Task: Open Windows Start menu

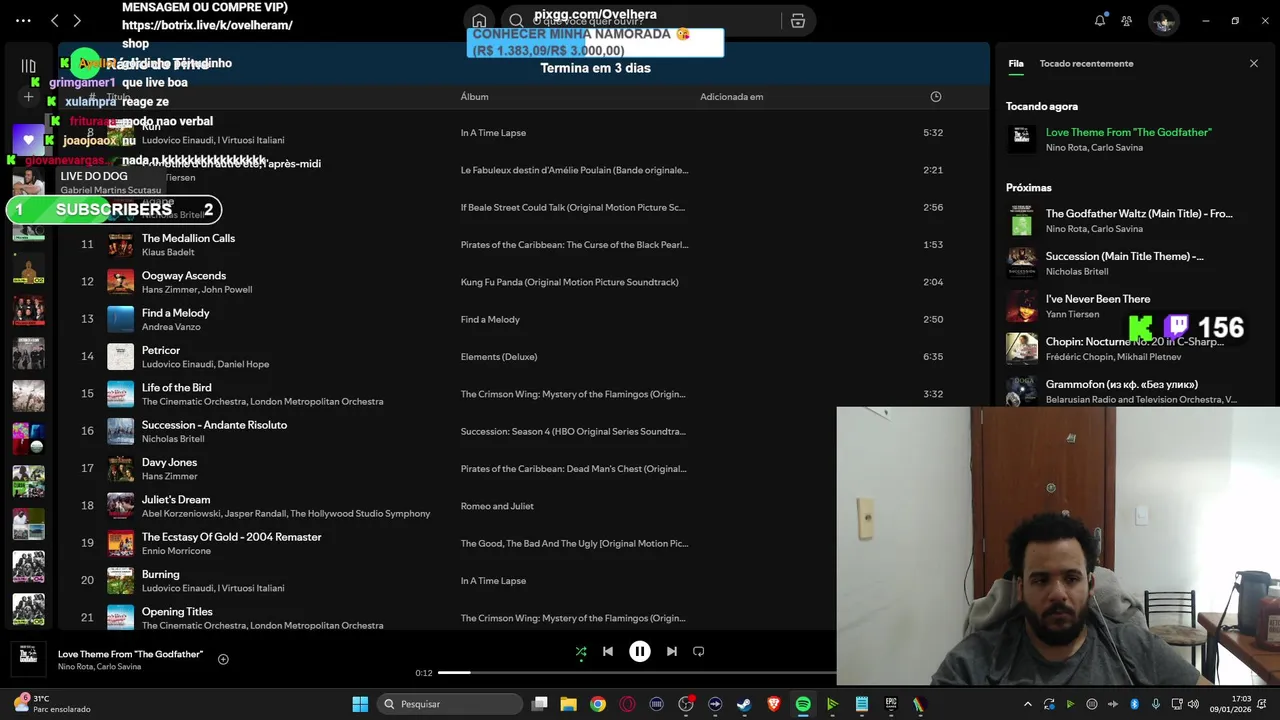Action: click(360, 704)
